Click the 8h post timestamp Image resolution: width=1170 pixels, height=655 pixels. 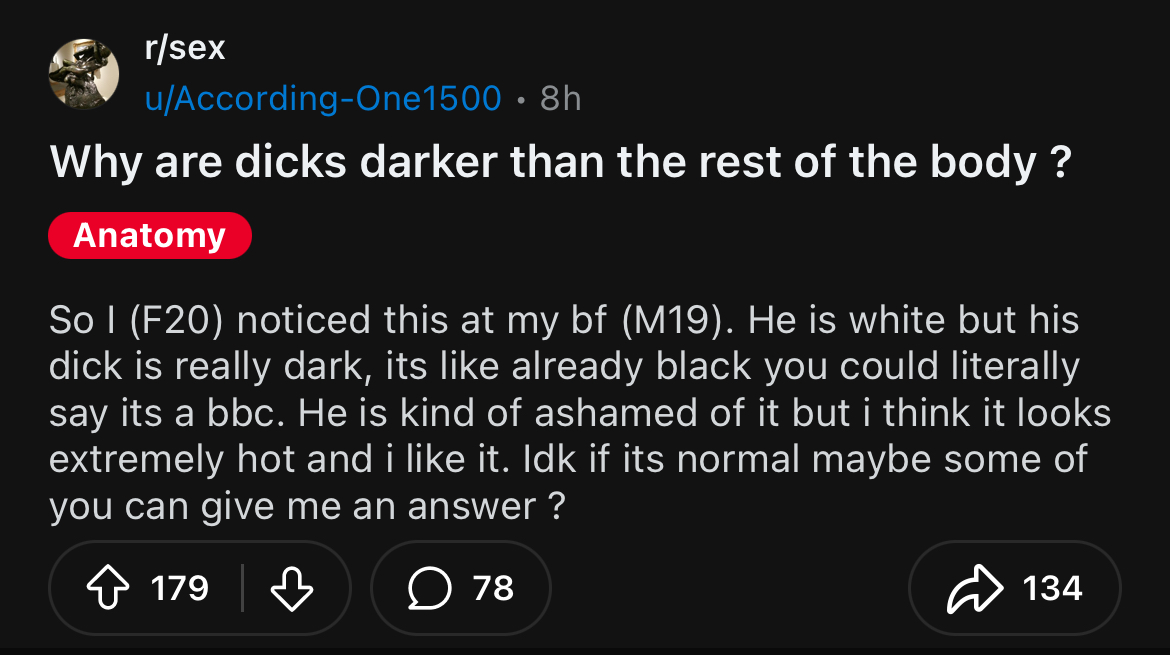point(560,98)
